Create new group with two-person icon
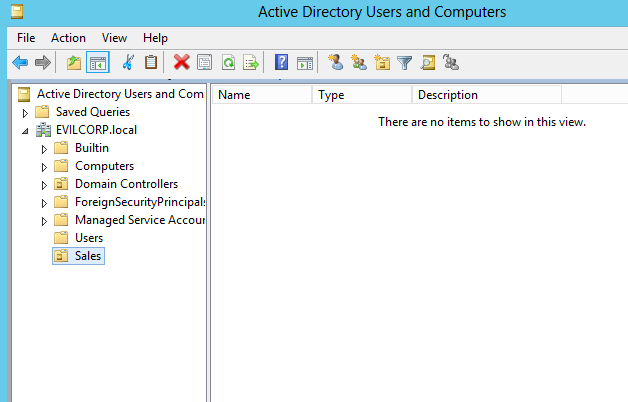Image resolution: width=628 pixels, height=402 pixels. (x=358, y=62)
